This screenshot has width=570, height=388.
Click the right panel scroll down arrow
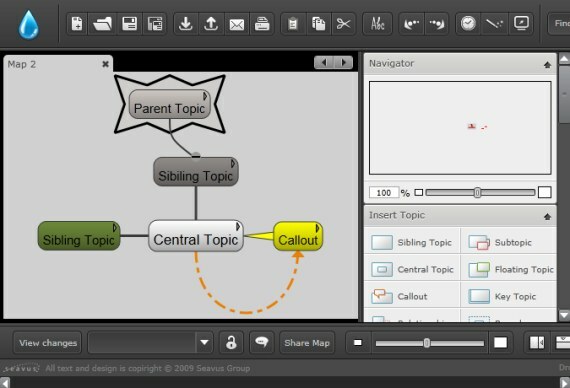coord(564,315)
